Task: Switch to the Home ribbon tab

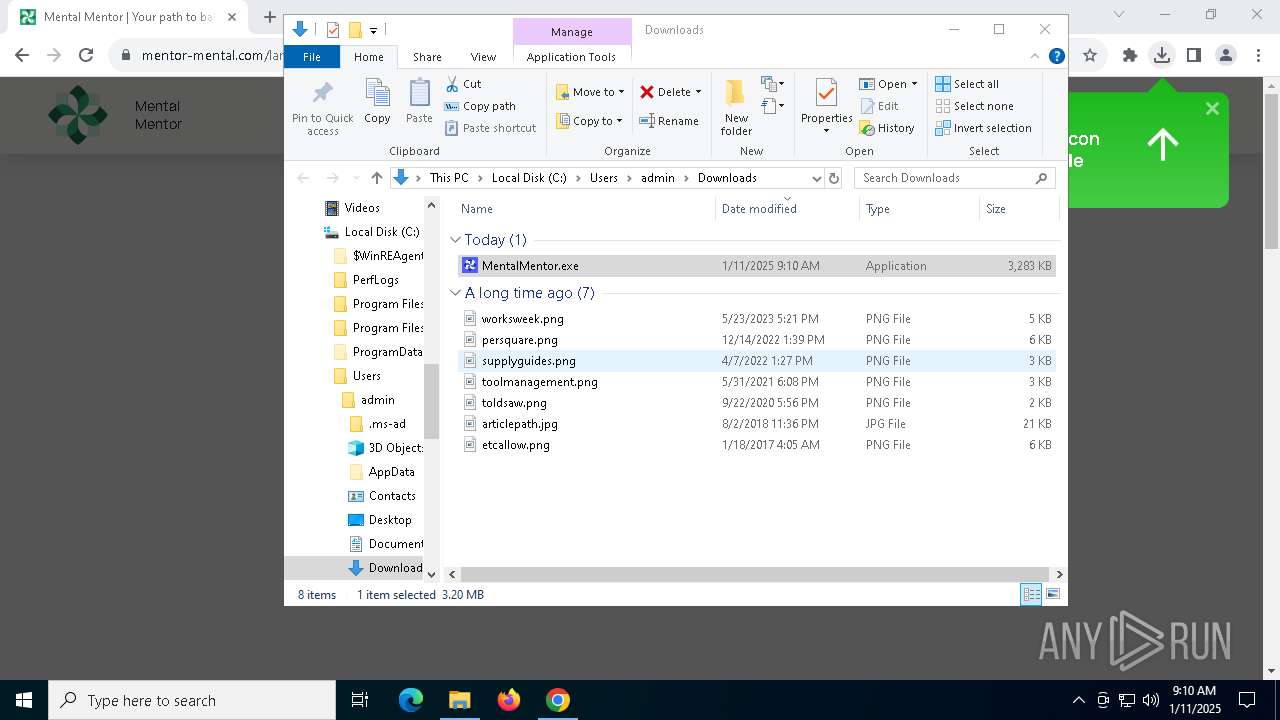Action: tap(368, 57)
